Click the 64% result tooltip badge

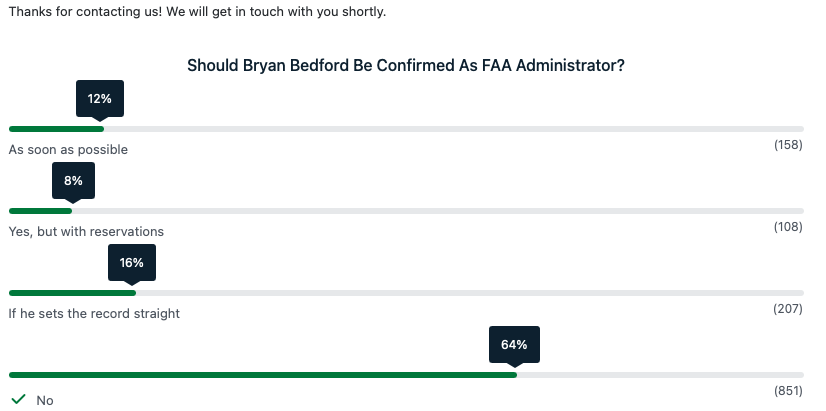tap(514, 344)
